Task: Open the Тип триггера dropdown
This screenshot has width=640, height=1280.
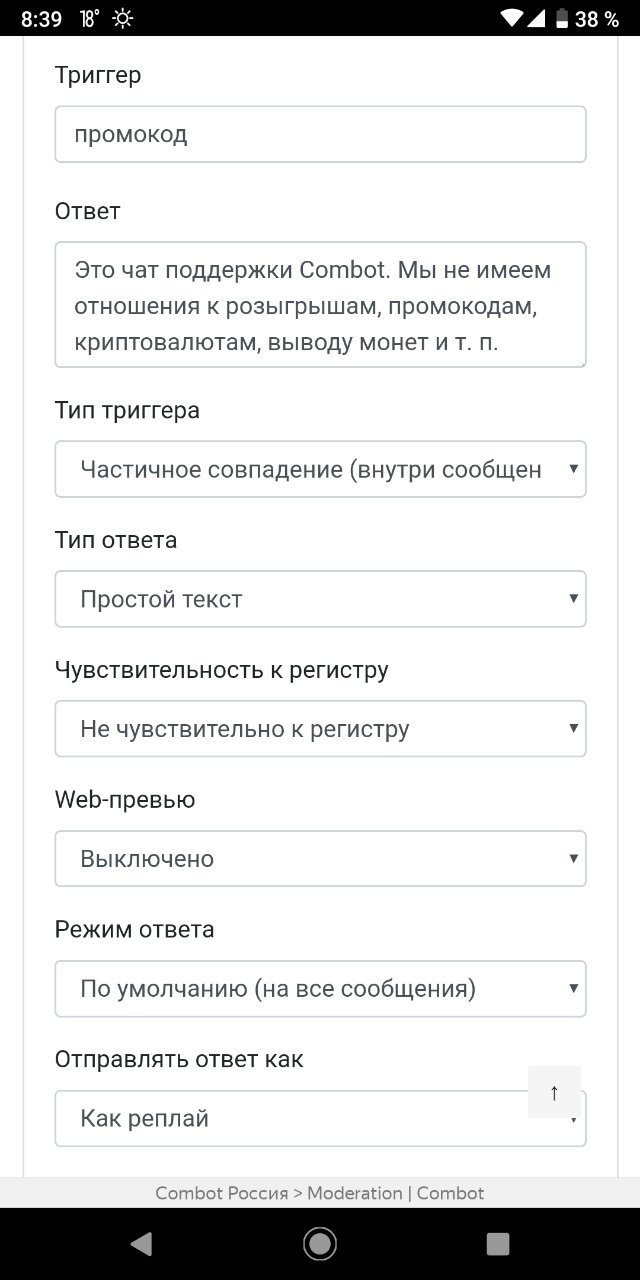Action: click(x=320, y=469)
